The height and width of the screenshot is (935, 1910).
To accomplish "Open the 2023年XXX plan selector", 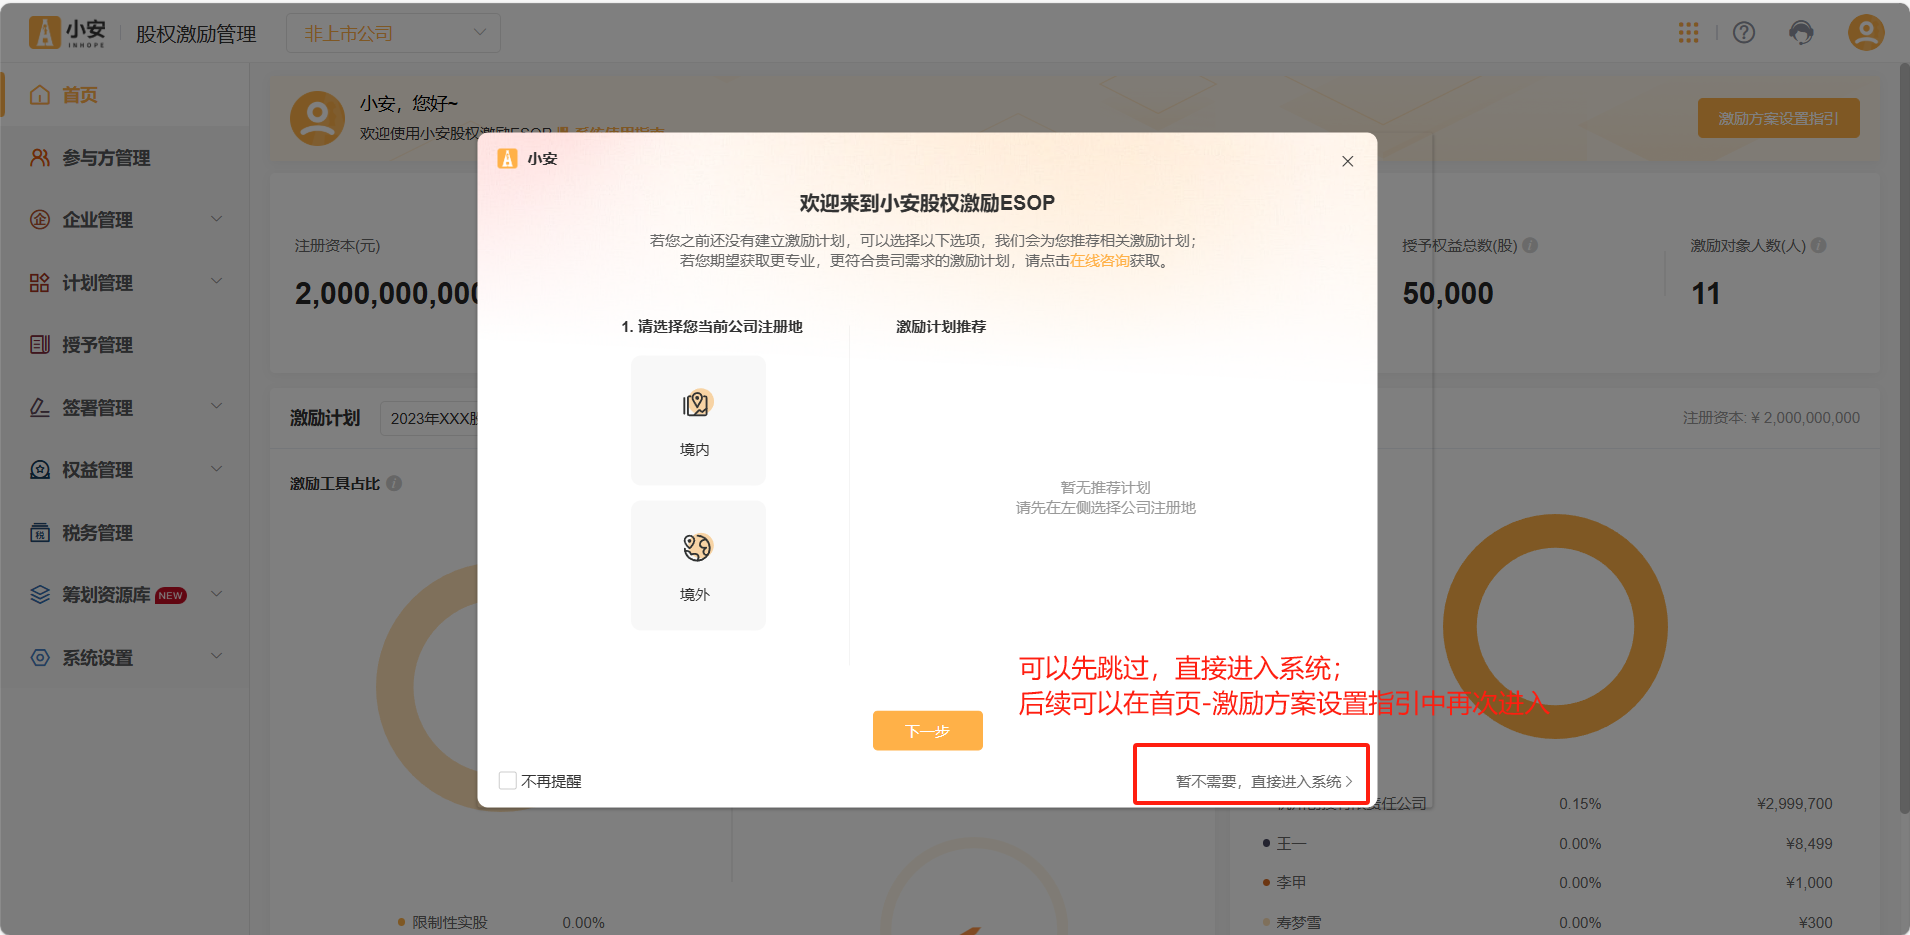I will [x=430, y=418].
